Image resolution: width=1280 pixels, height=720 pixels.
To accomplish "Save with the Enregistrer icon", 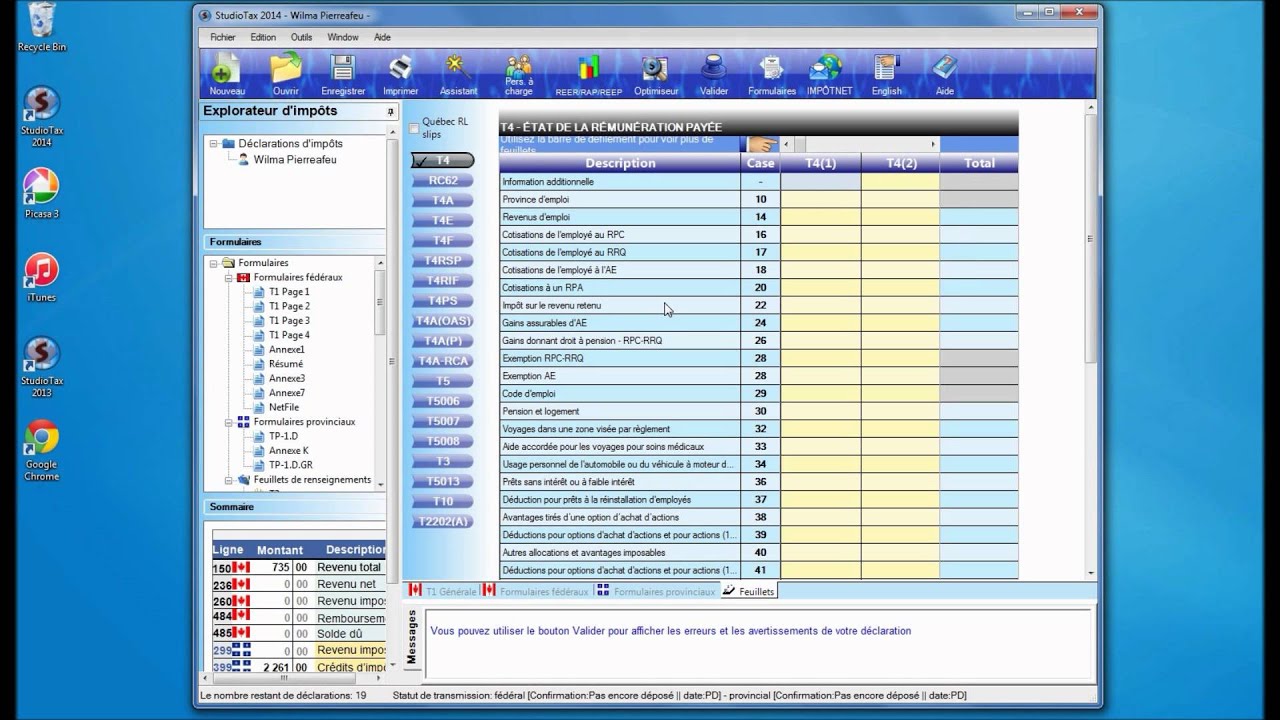I will click(x=343, y=74).
